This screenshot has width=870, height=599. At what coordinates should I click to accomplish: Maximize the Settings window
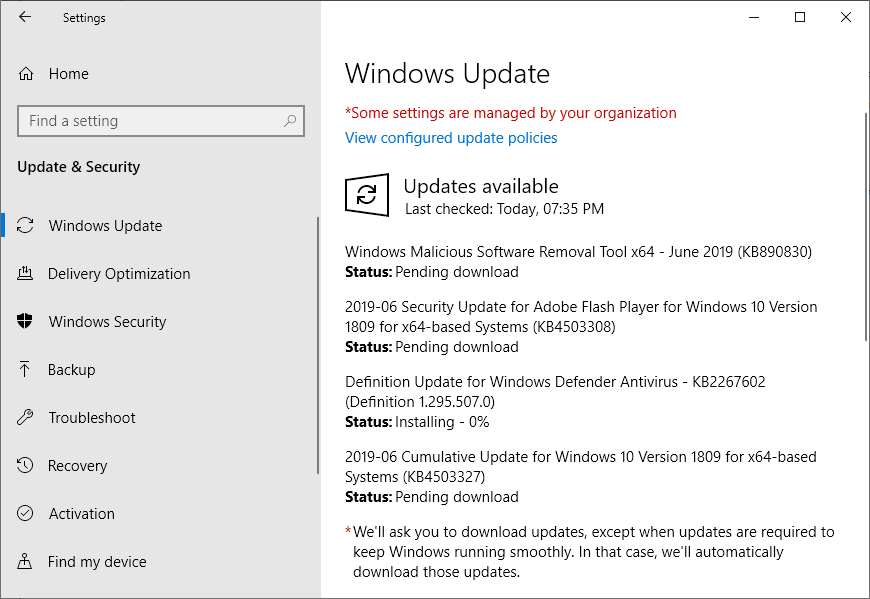[x=800, y=17]
